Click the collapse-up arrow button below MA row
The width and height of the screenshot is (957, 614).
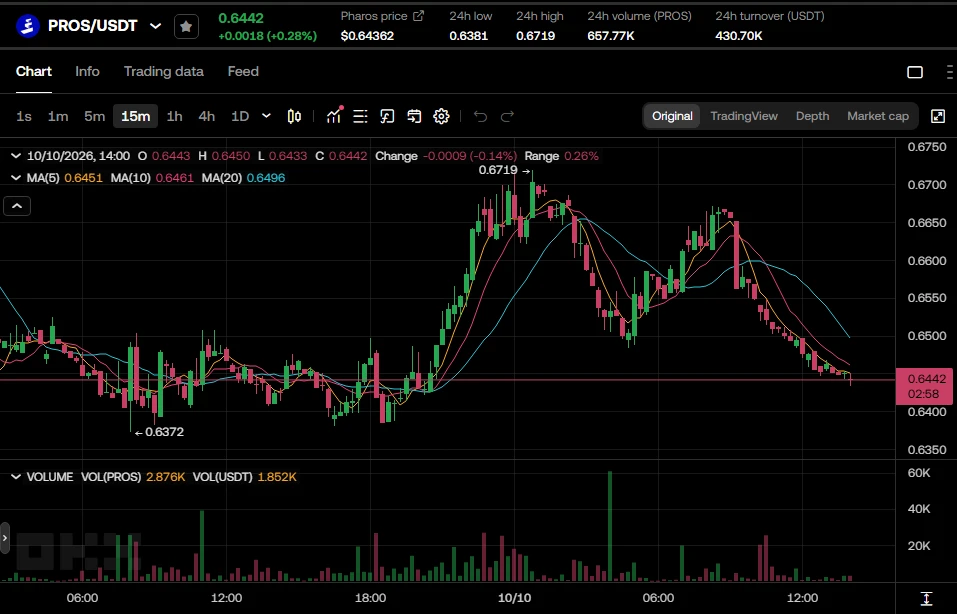17,206
